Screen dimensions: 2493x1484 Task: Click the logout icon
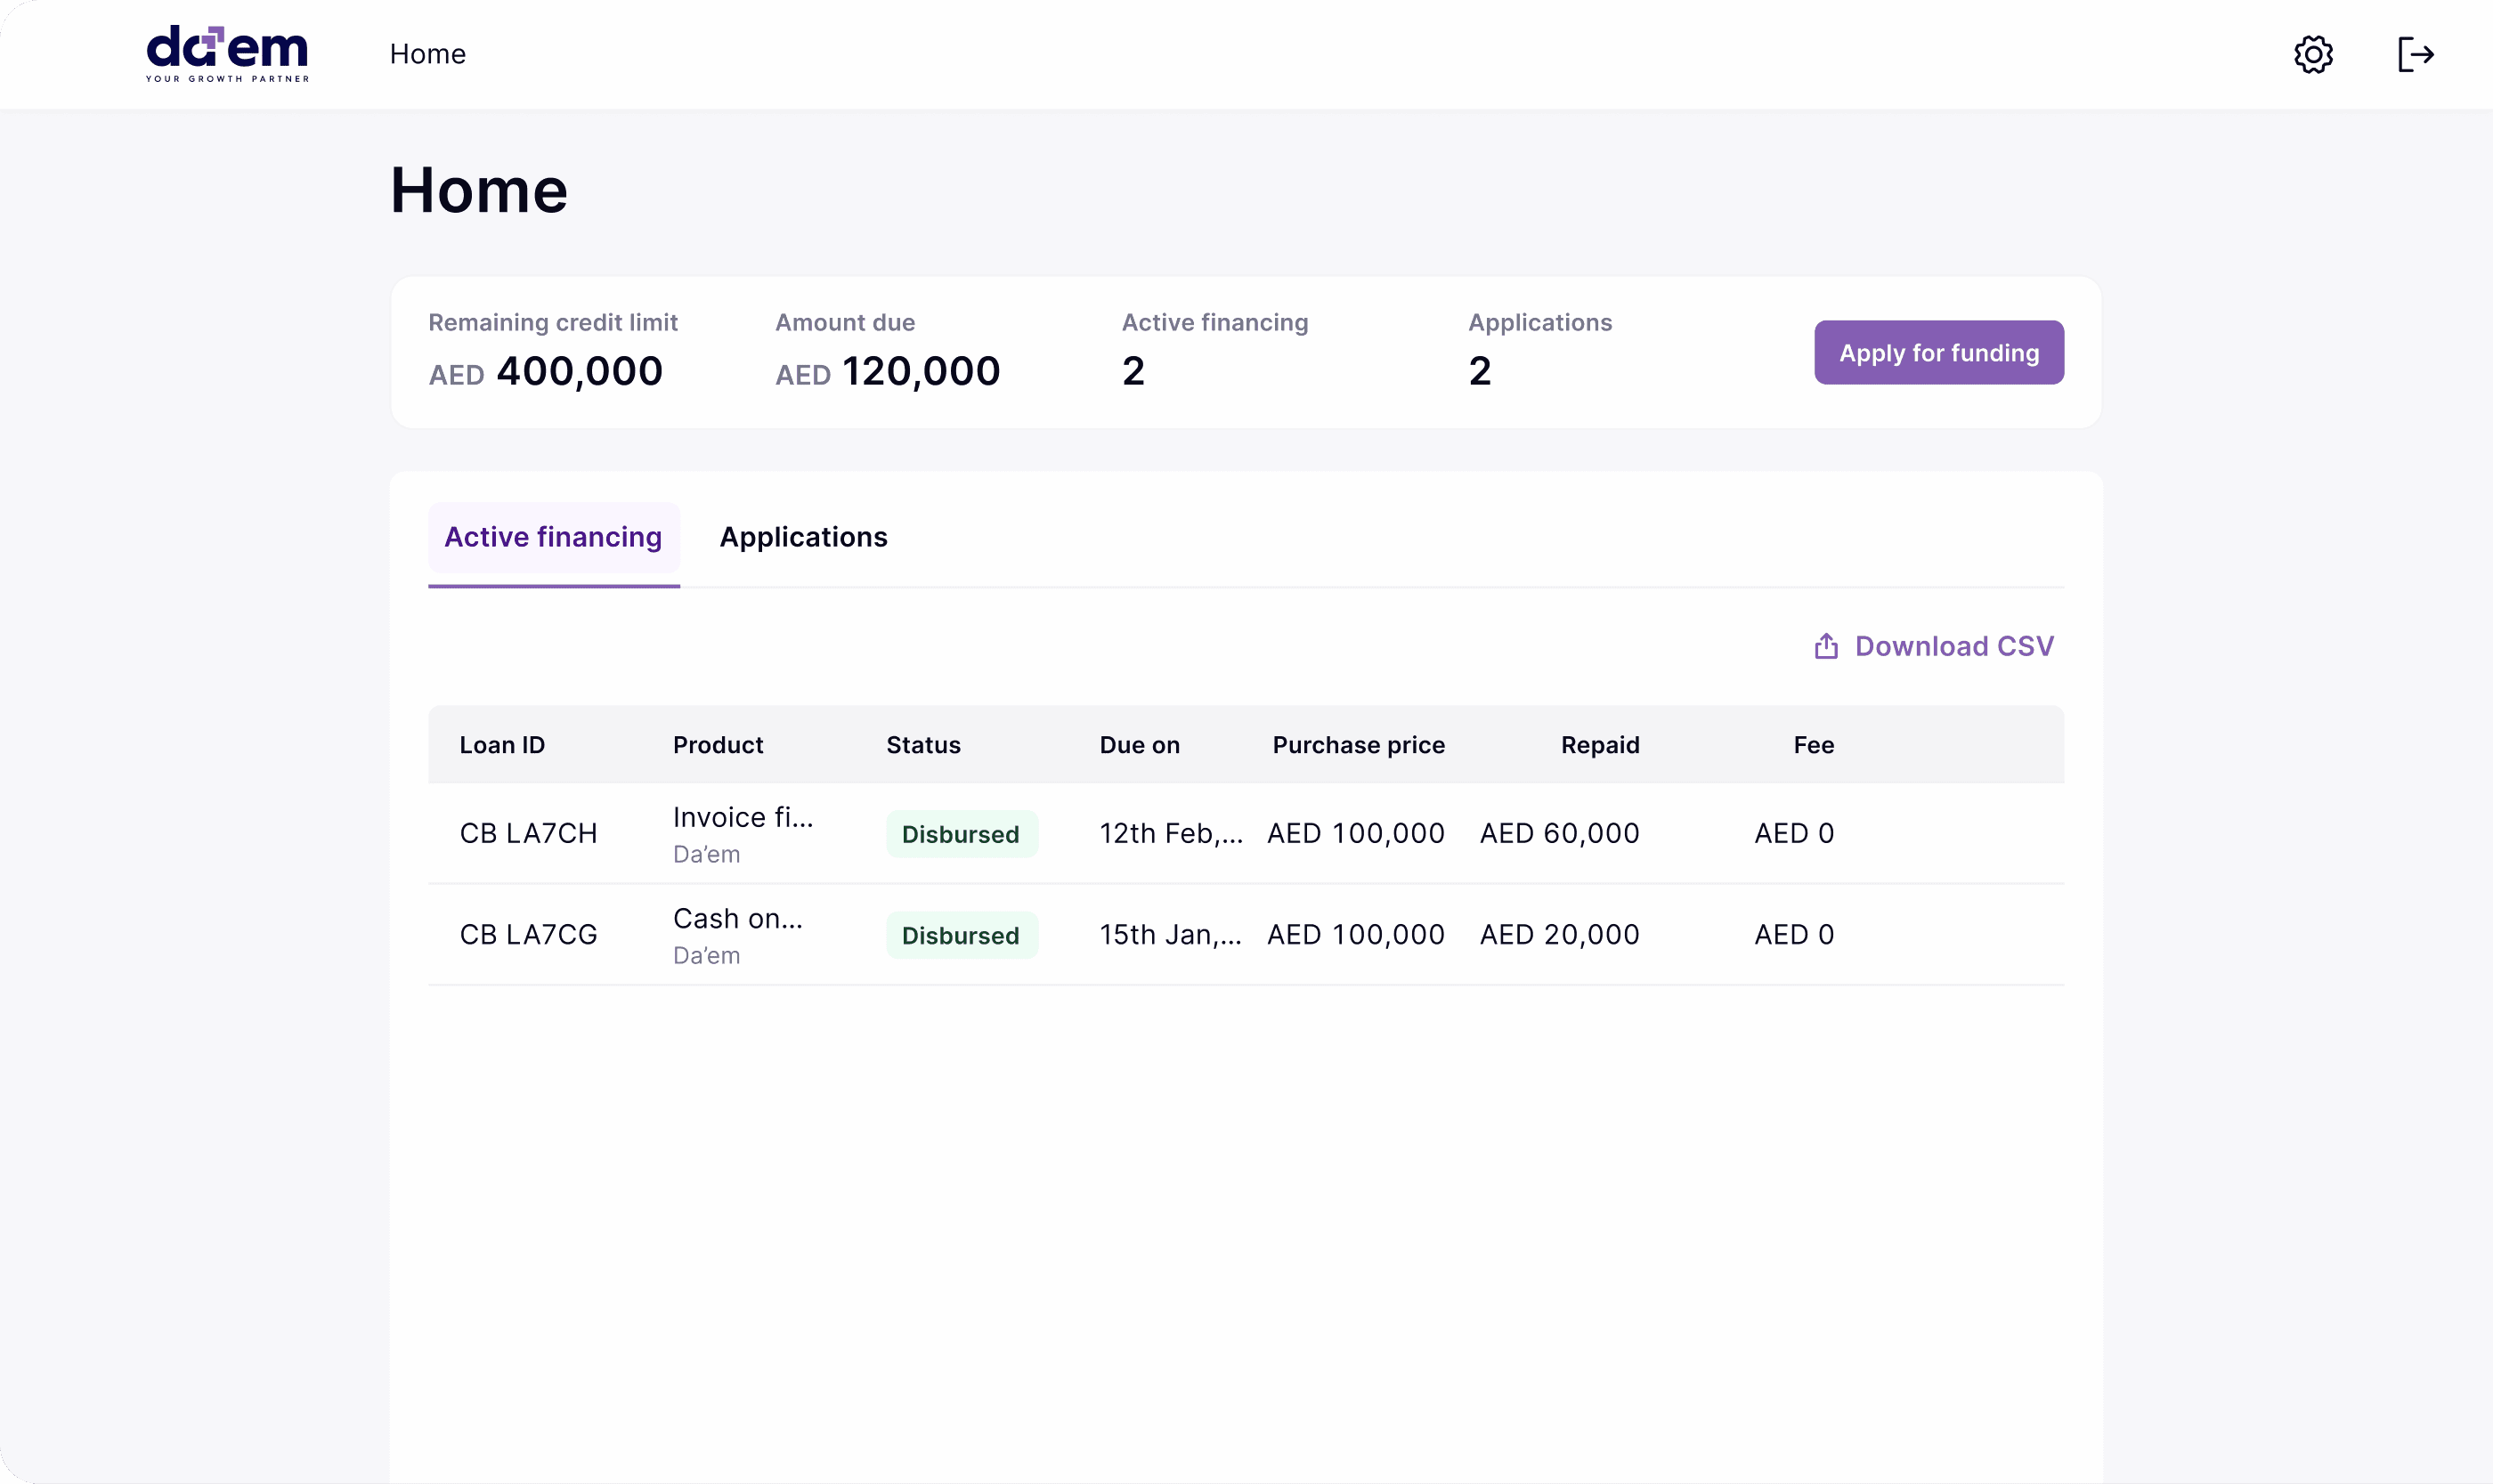[x=2415, y=54]
